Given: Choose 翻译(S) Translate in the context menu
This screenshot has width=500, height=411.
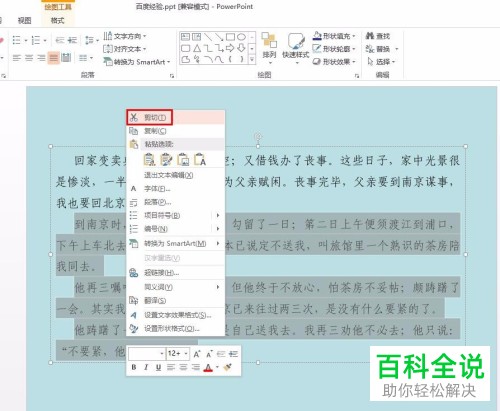Looking at the screenshot, I should pyautogui.click(x=175, y=301).
